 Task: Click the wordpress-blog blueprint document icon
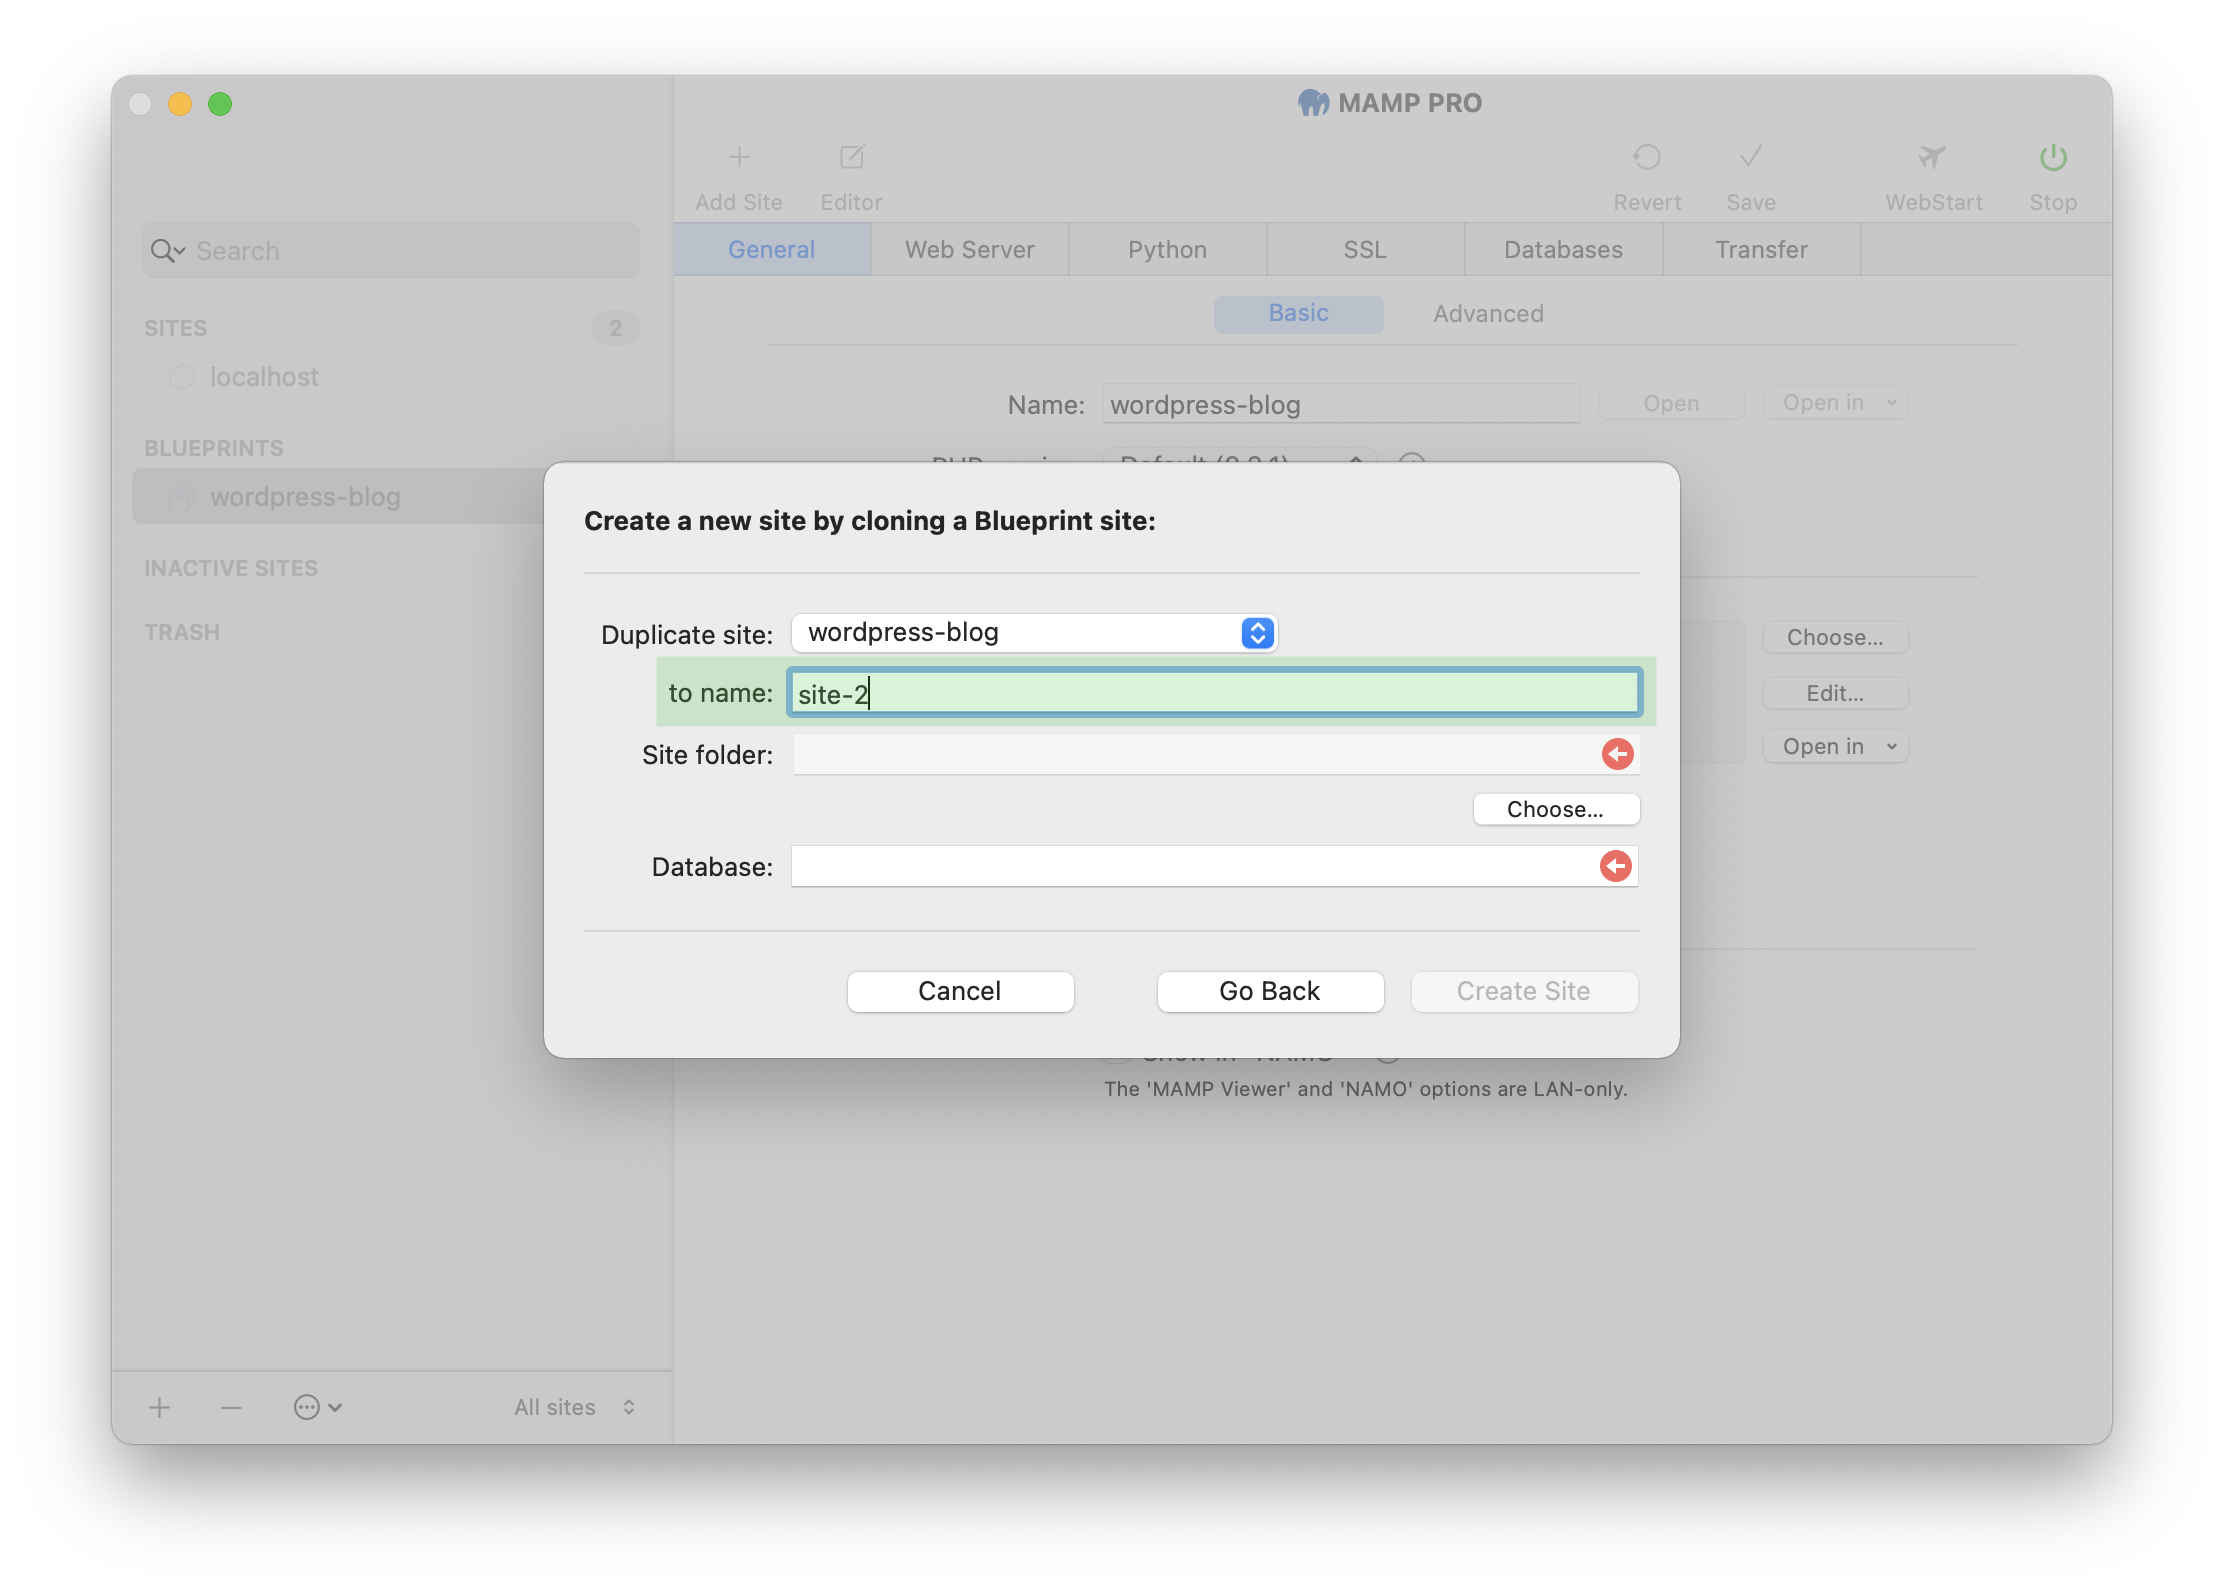coord(181,497)
